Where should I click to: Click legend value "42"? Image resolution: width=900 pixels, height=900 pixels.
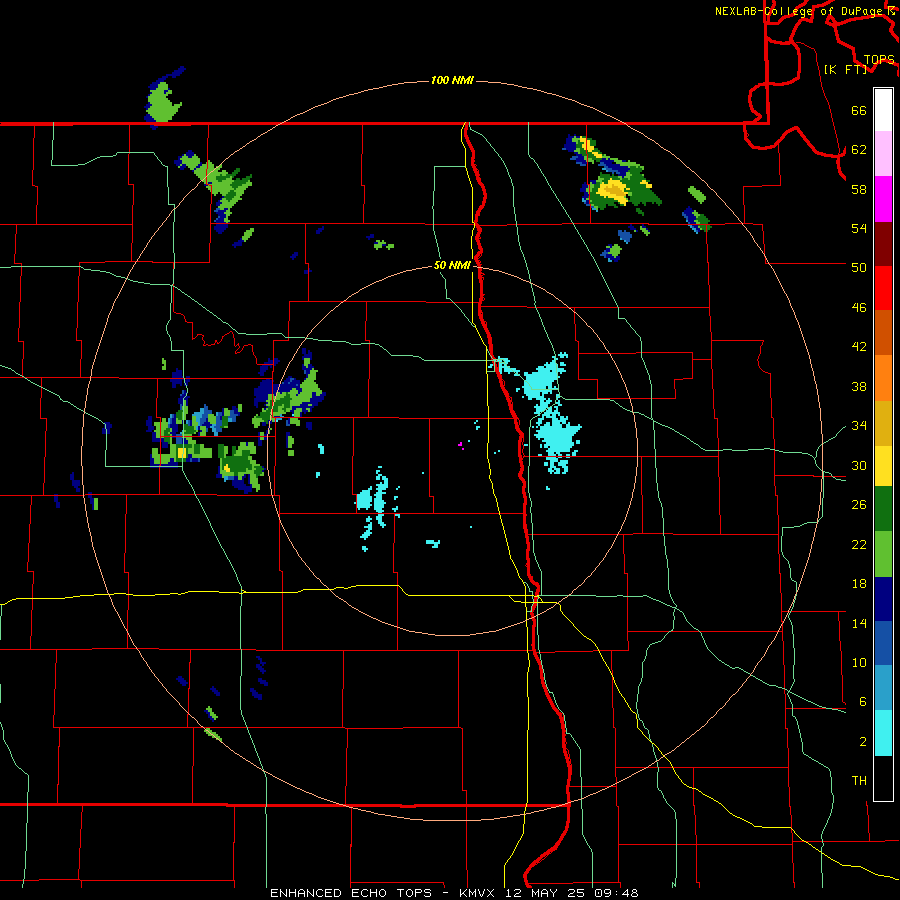[859, 346]
